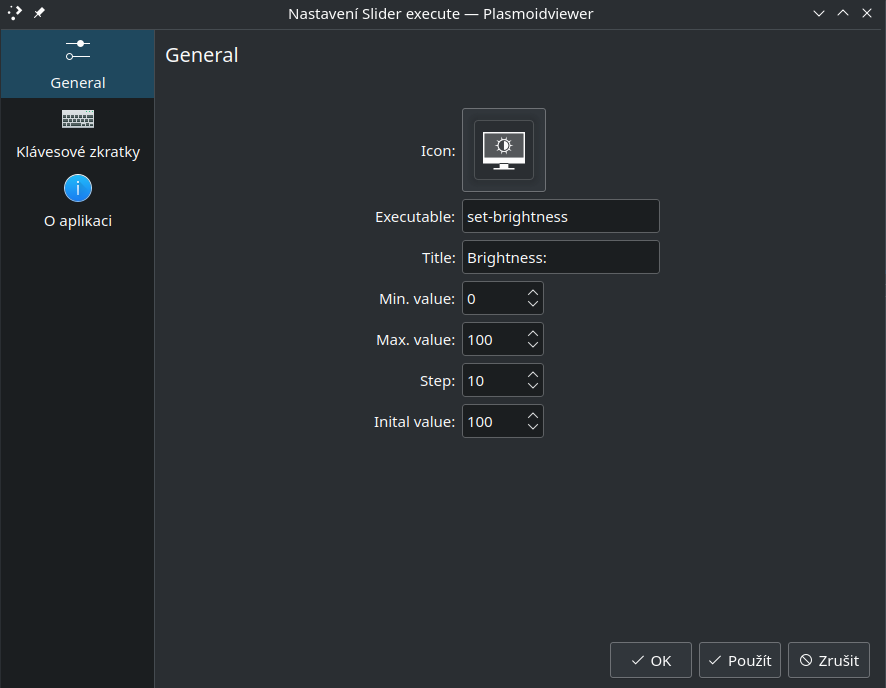Decrease the Inital value spinner

point(532,427)
